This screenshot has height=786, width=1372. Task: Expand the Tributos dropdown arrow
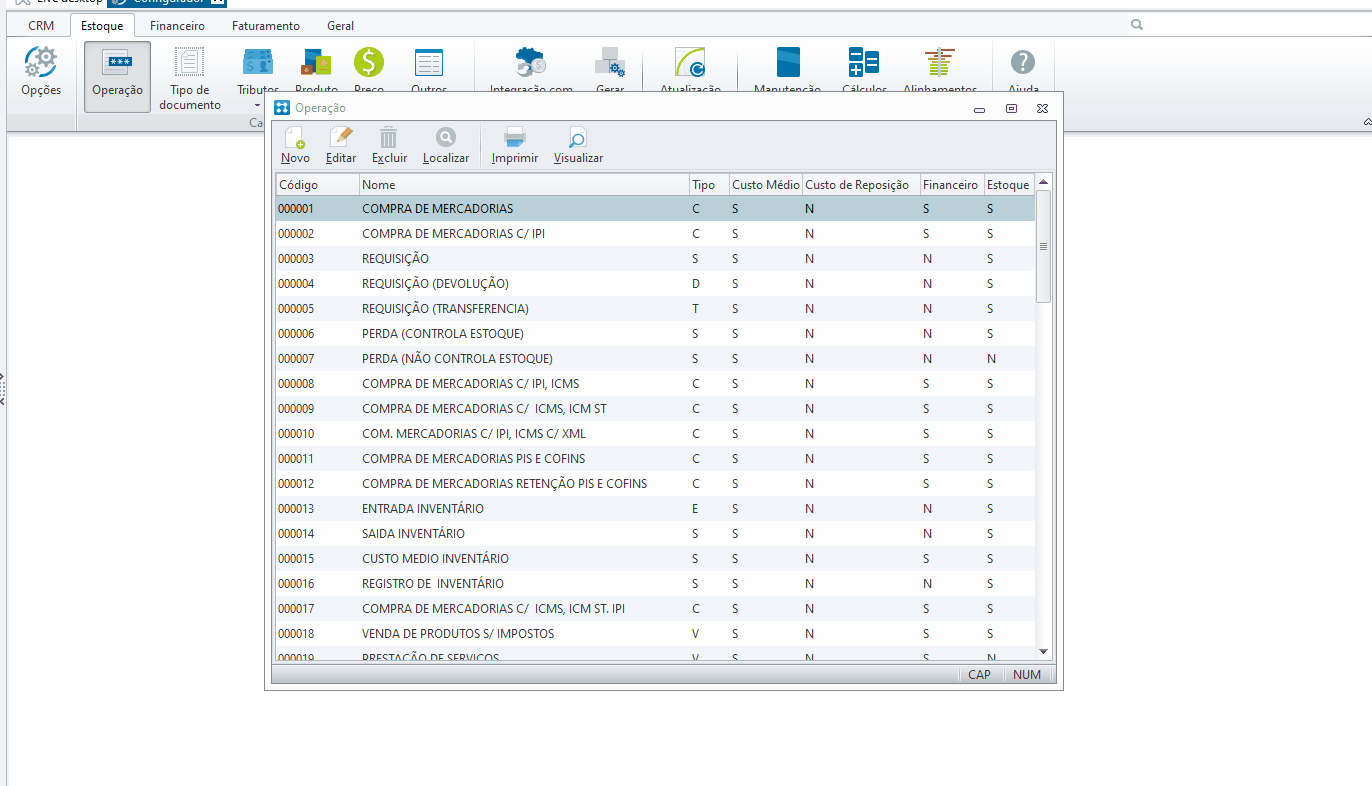point(257,104)
